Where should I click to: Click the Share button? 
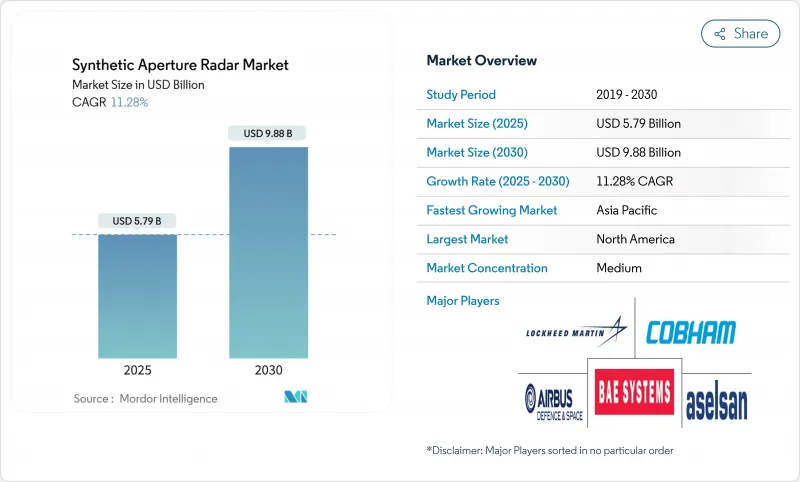coord(740,33)
